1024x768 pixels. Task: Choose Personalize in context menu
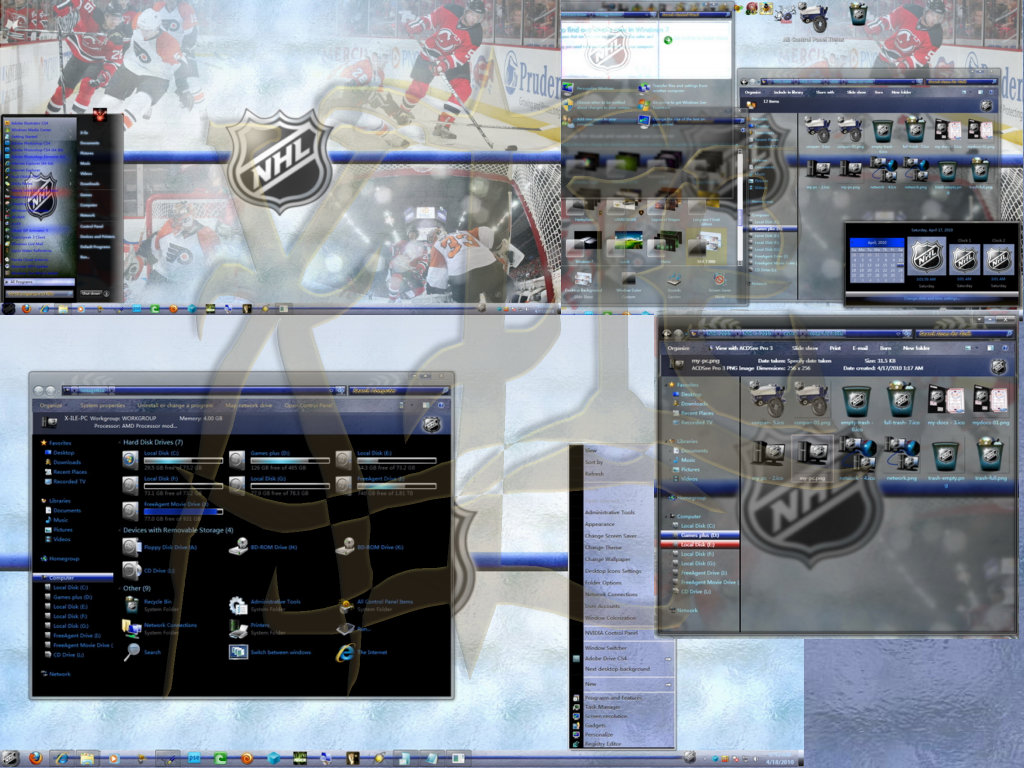(x=599, y=735)
